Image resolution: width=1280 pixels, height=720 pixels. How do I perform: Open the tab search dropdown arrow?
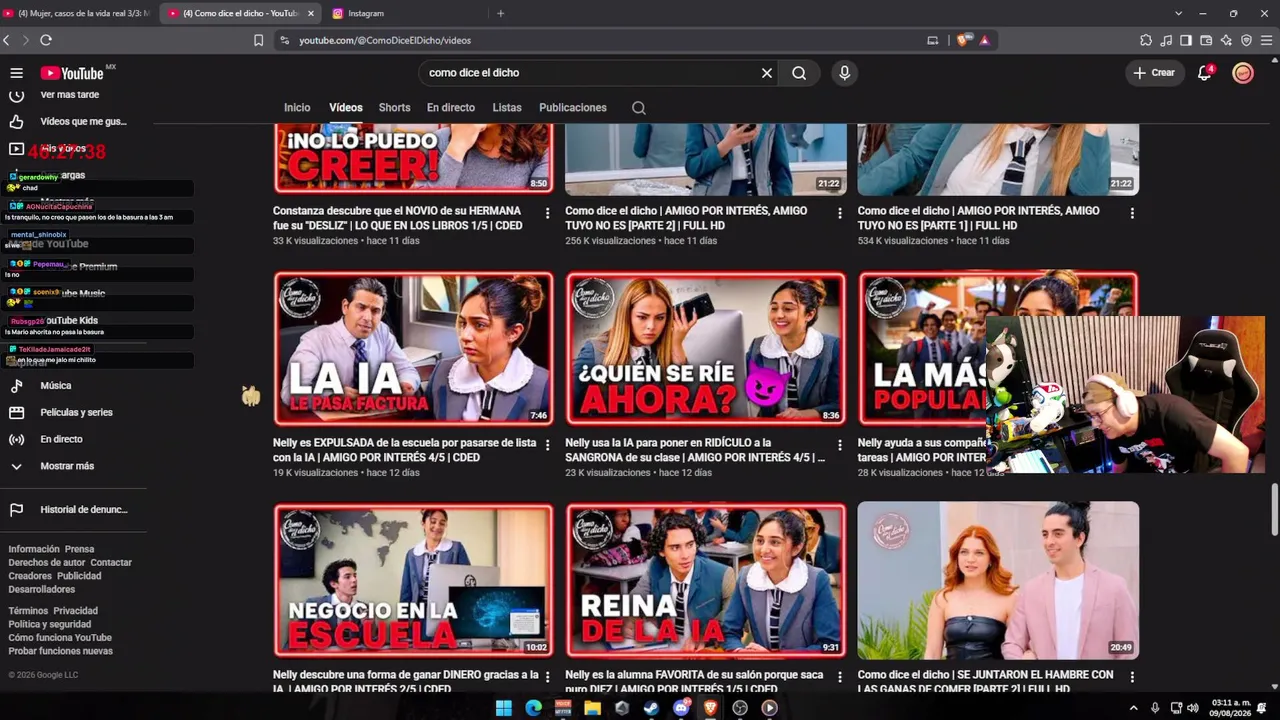pos(1178,13)
